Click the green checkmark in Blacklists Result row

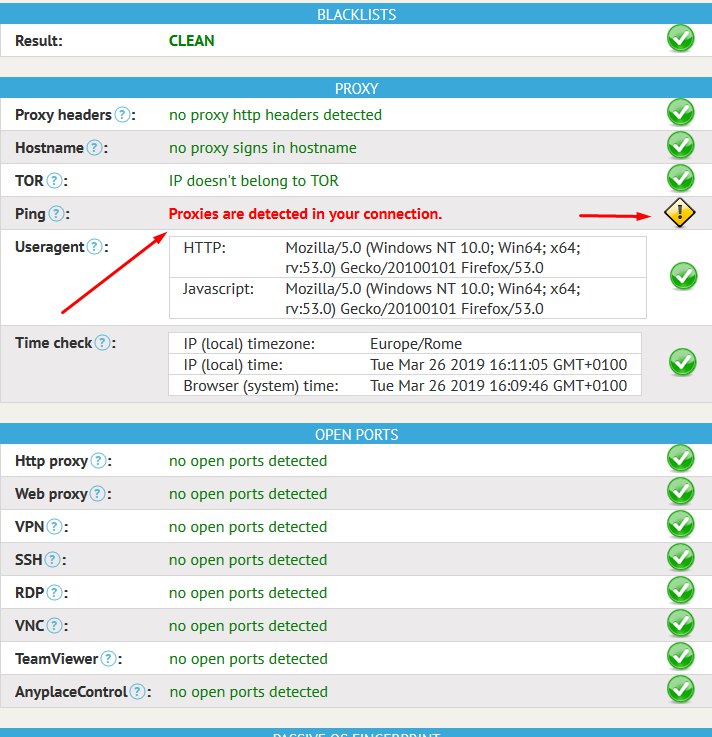coord(680,39)
